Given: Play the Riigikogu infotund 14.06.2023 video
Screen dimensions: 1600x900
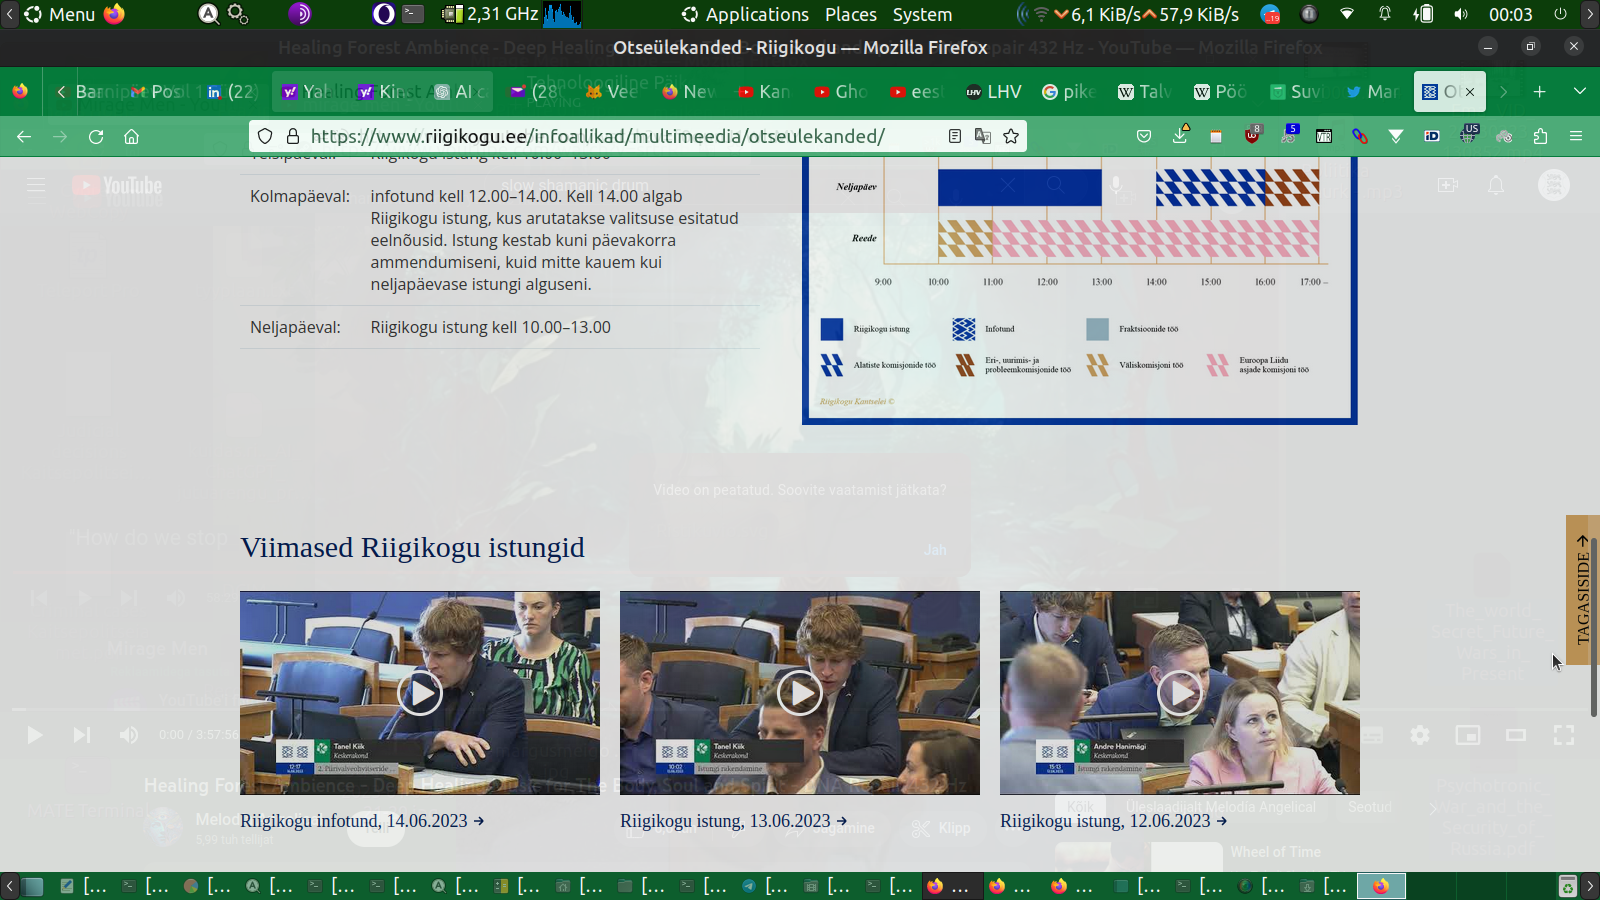Looking at the screenshot, I should [420, 693].
